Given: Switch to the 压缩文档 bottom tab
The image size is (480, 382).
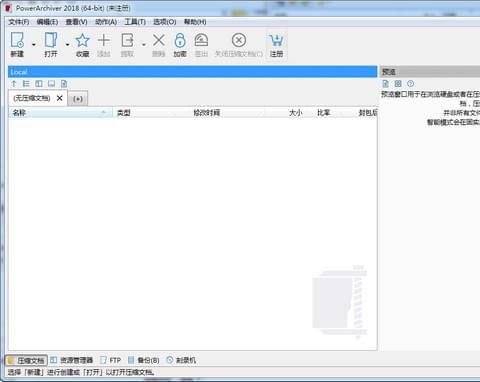Looking at the screenshot, I should [26, 360].
